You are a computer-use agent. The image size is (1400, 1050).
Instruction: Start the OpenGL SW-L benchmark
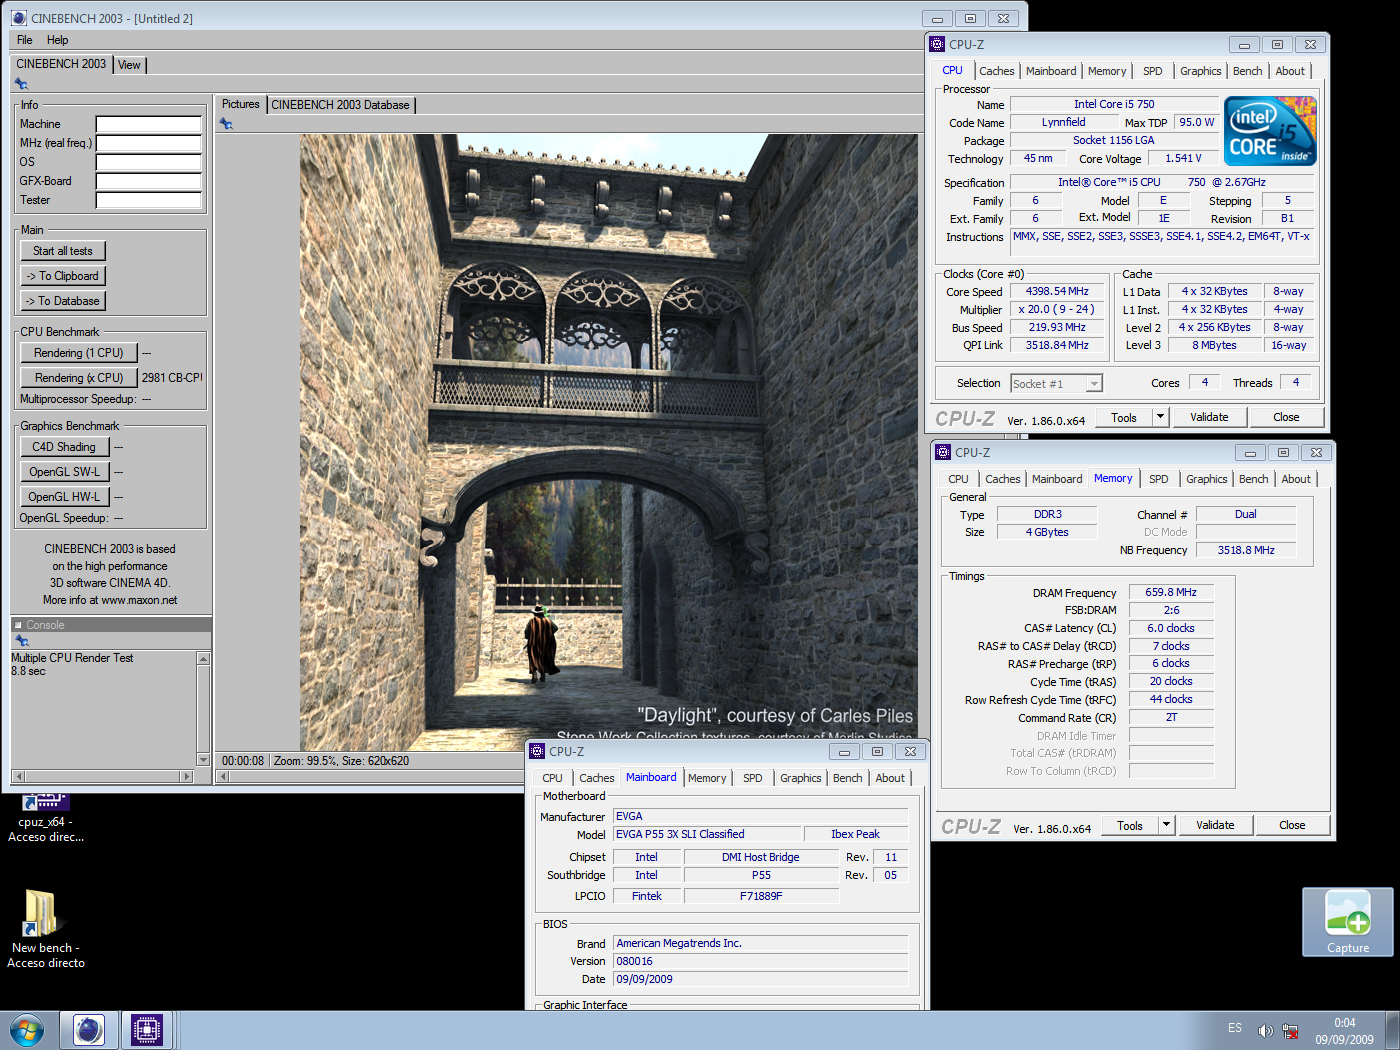point(64,472)
